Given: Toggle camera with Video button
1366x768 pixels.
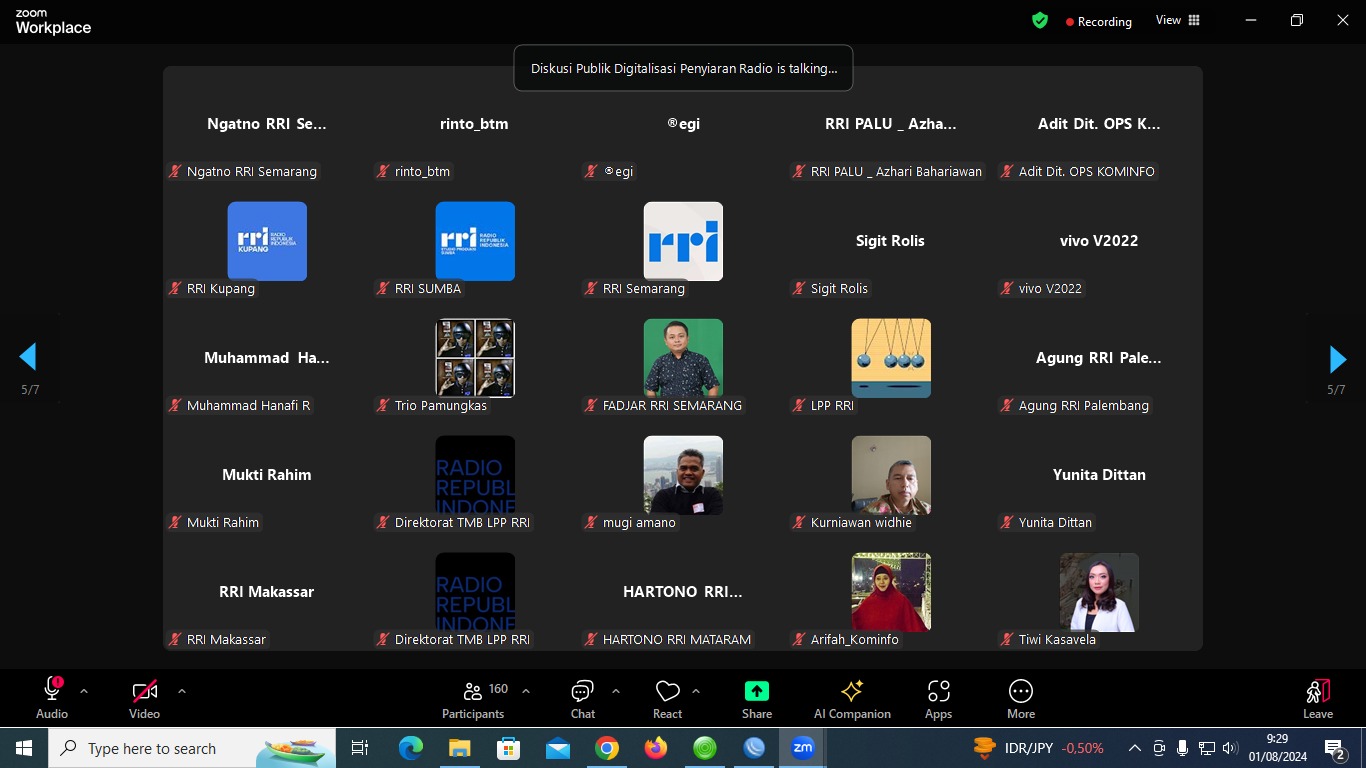Looking at the screenshot, I should [144, 699].
